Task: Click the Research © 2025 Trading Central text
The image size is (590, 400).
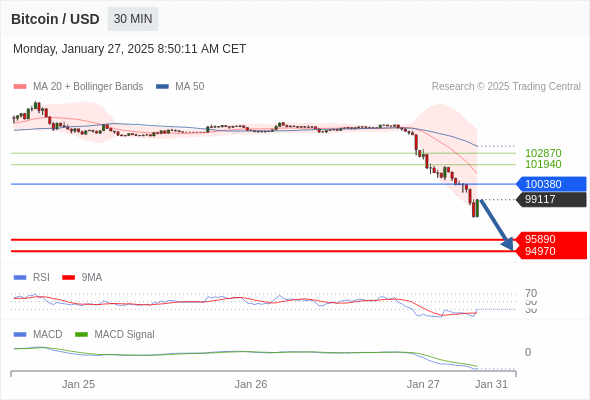Action: point(506,87)
